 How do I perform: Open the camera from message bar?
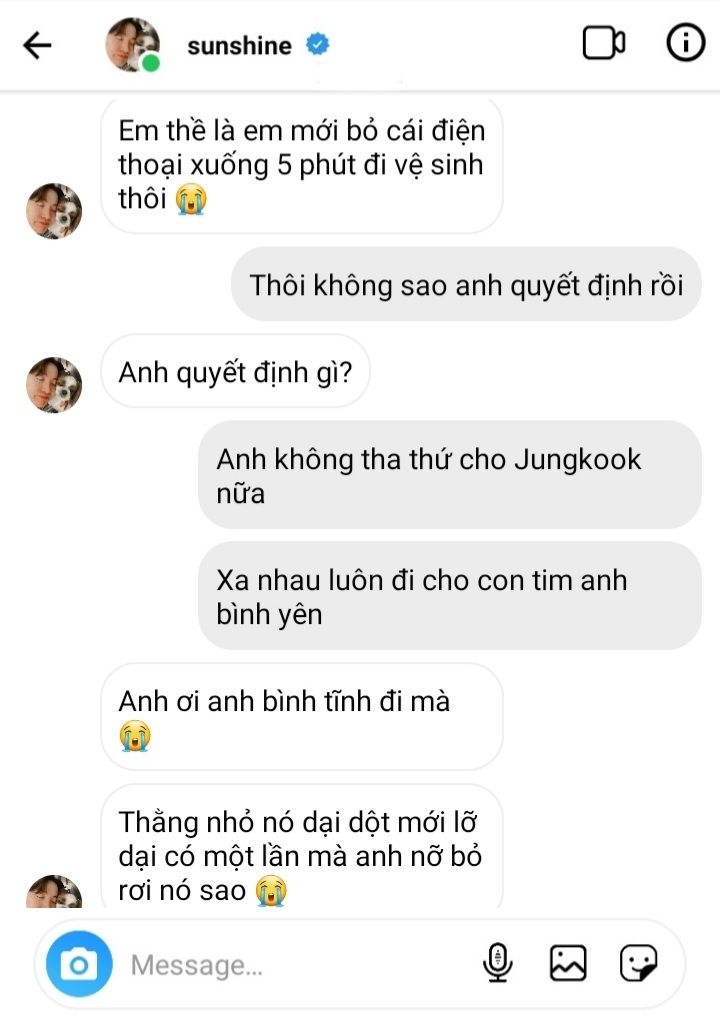[x=78, y=965]
